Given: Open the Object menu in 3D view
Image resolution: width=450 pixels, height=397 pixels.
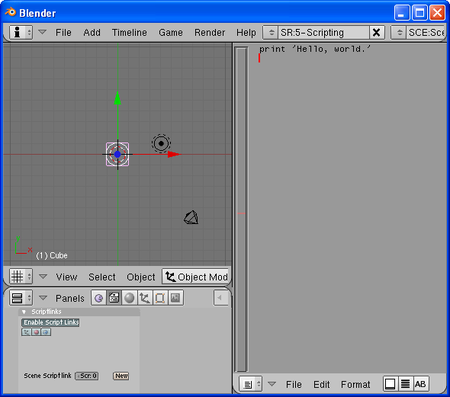Looking at the screenshot, I should (x=141, y=277).
